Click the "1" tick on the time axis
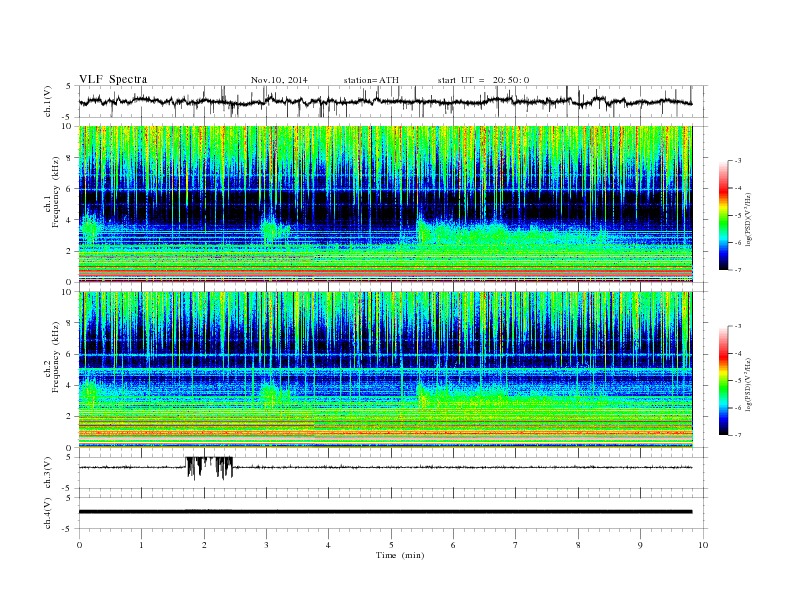Viewport: 792px width, 612px height. click(141, 545)
